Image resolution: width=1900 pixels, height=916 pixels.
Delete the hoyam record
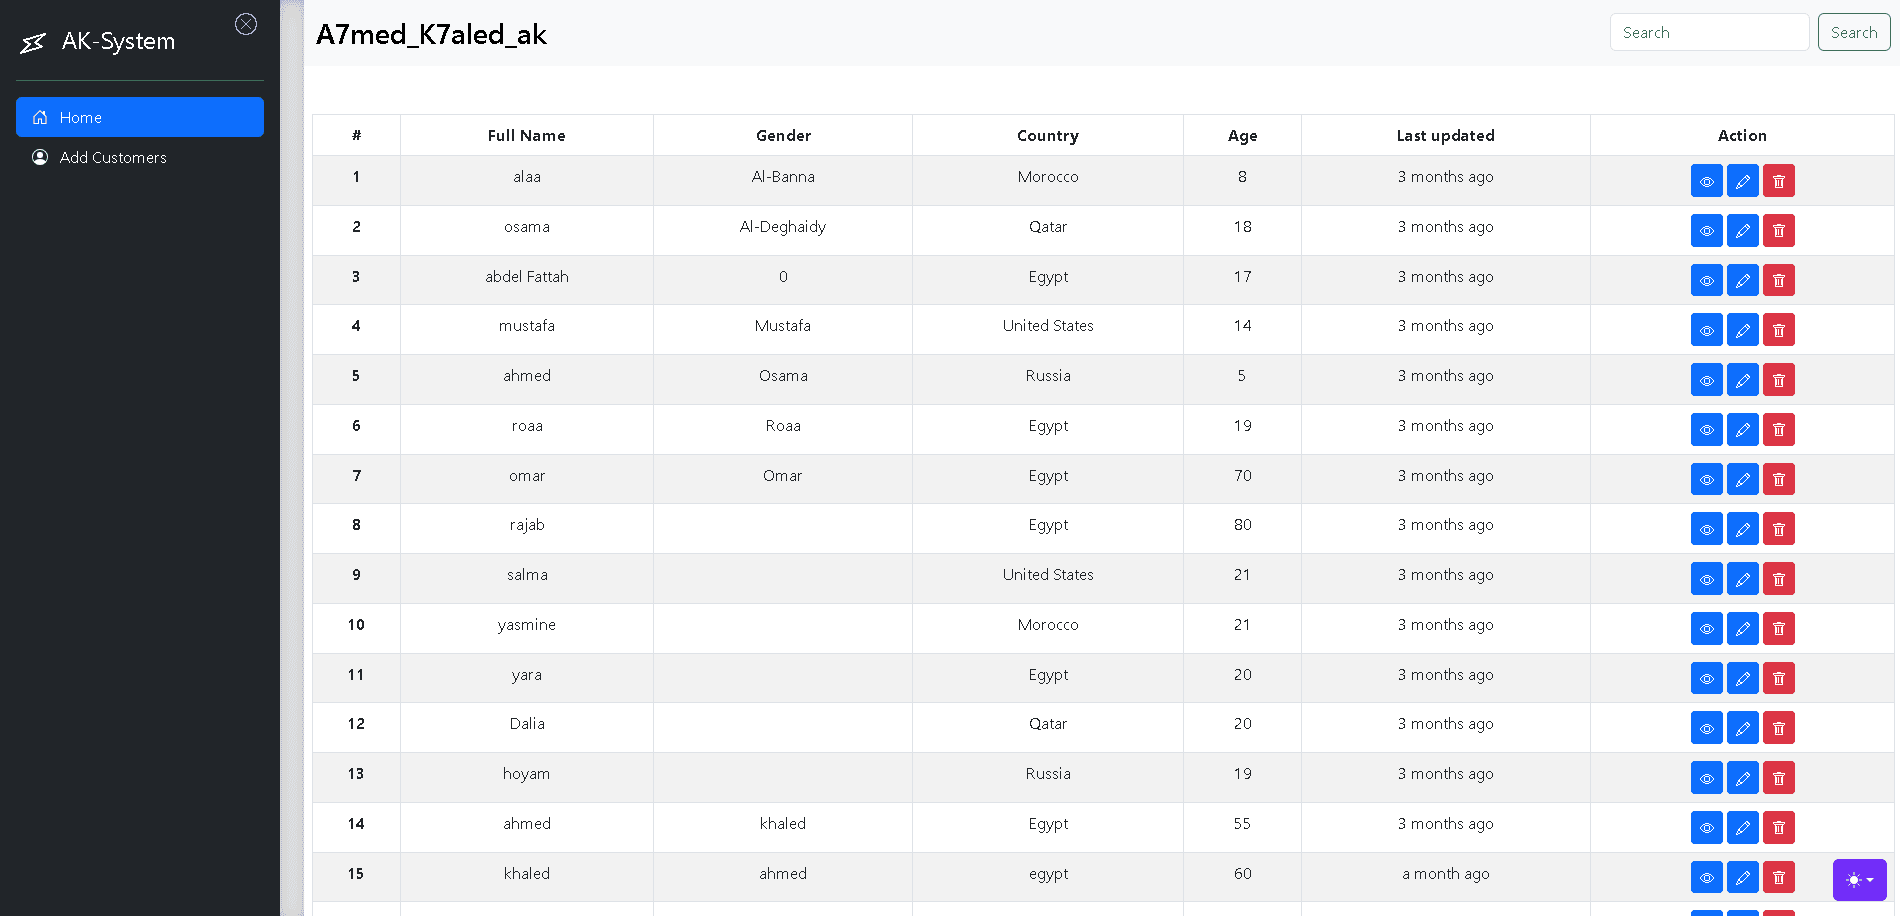pos(1778,778)
